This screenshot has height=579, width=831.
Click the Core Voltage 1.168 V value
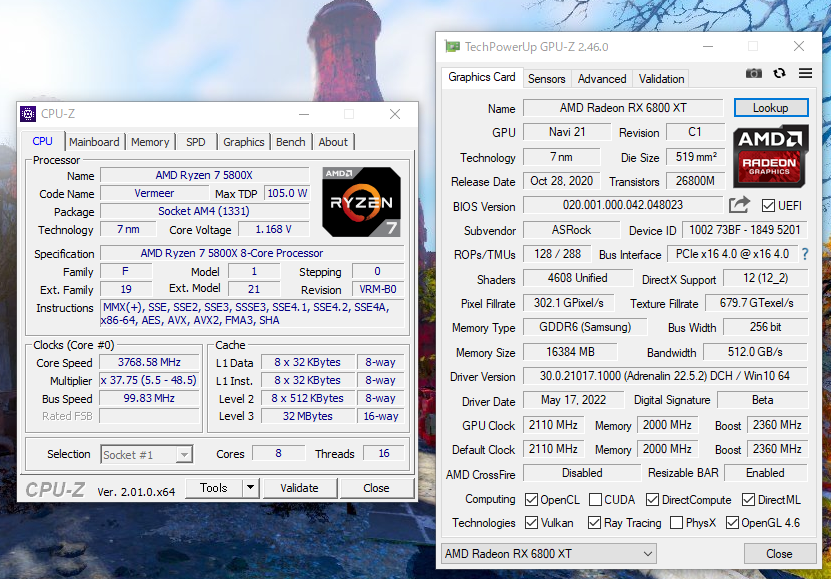[273, 229]
